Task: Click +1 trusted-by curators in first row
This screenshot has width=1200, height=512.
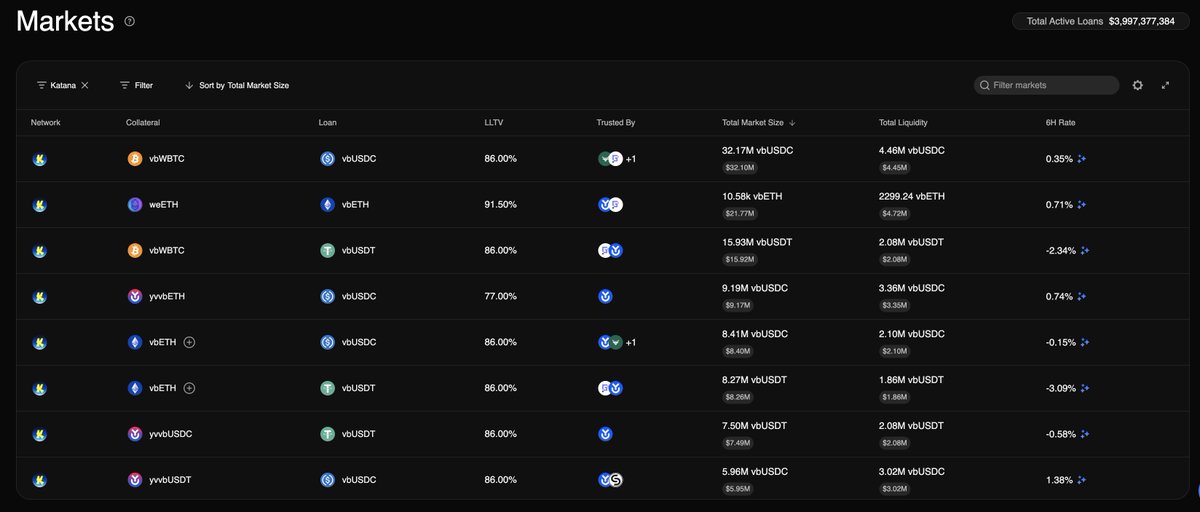Action: click(x=630, y=159)
